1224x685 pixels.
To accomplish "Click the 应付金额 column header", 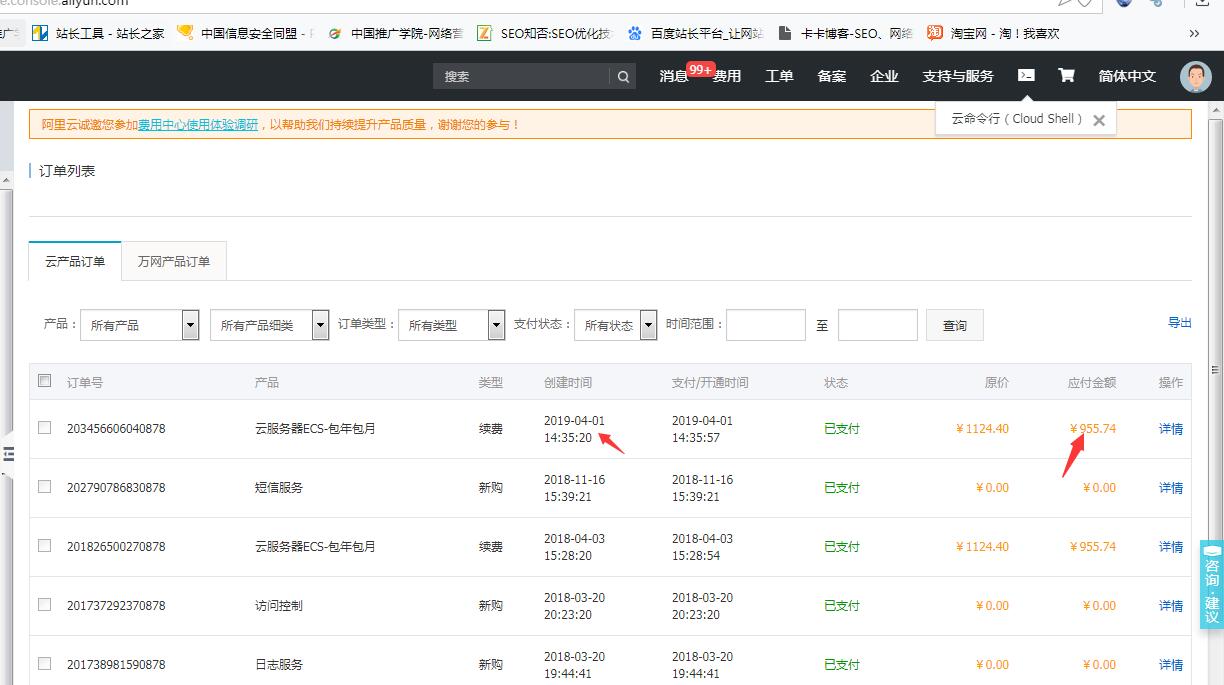I will pyautogui.click(x=1092, y=383).
